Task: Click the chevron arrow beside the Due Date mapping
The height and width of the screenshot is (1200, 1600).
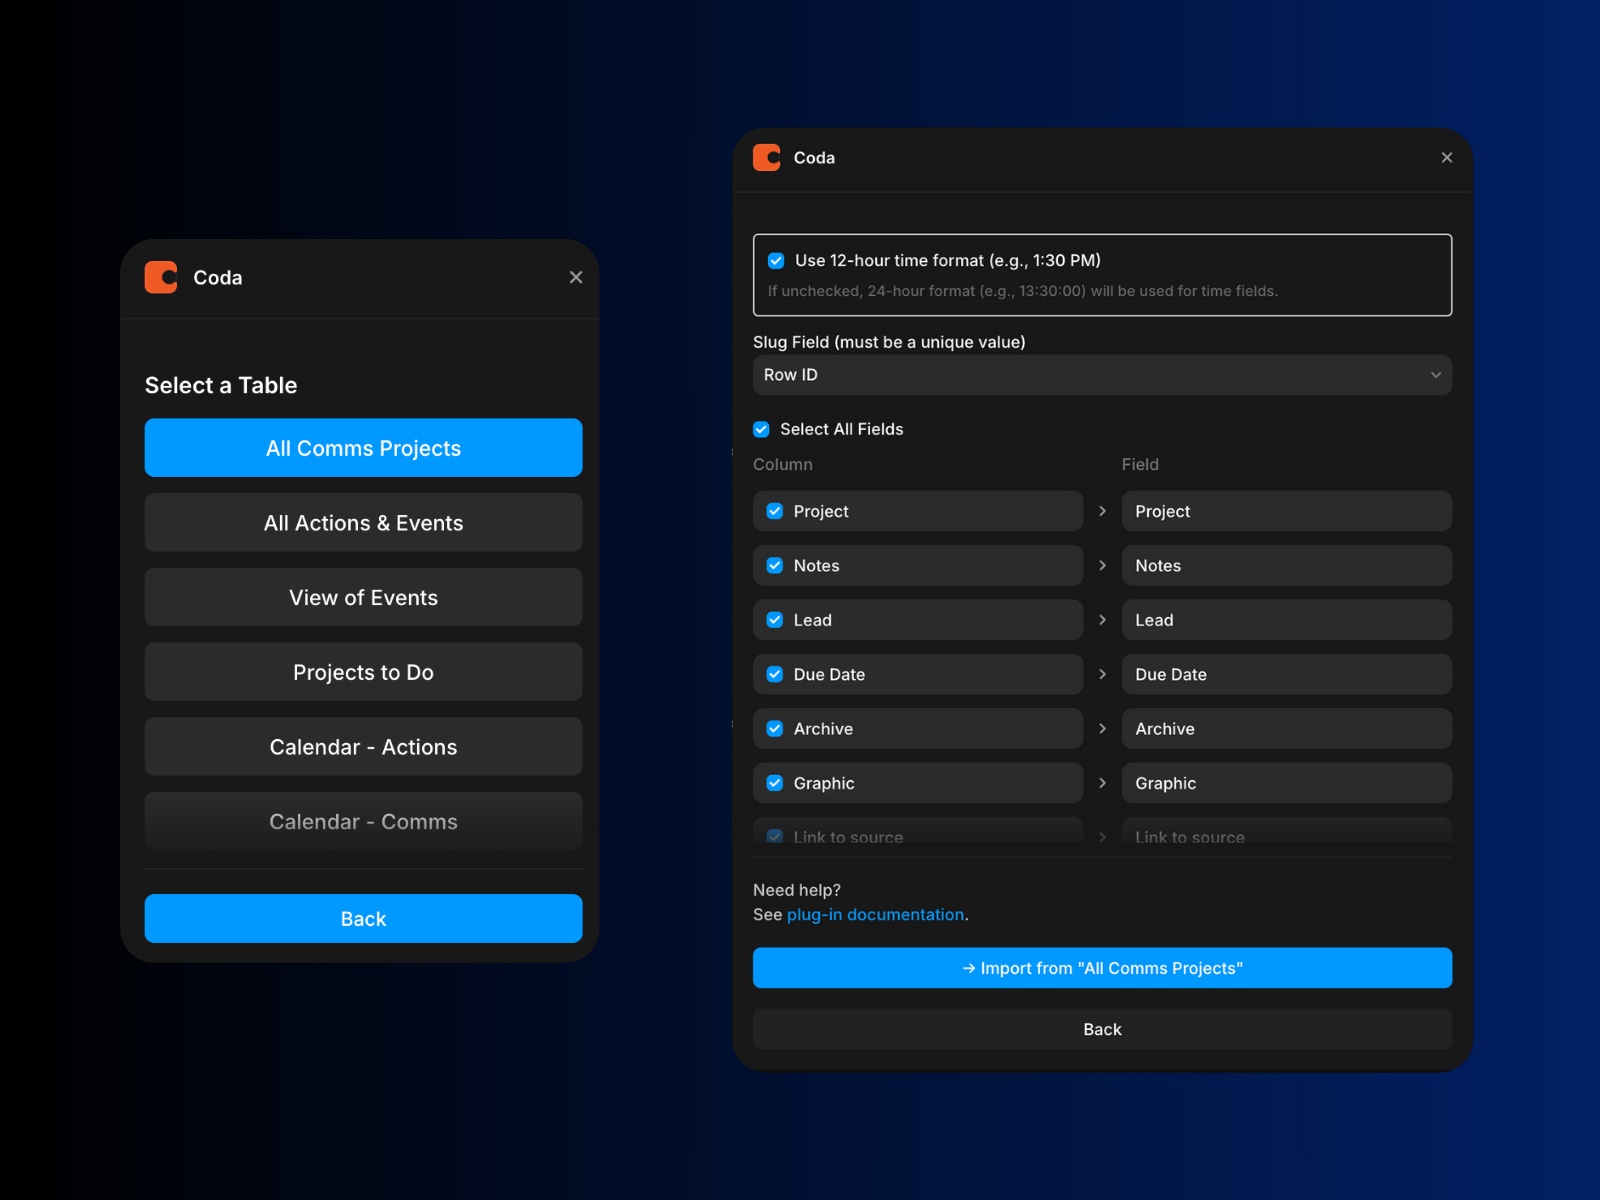Action: click(x=1103, y=674)
